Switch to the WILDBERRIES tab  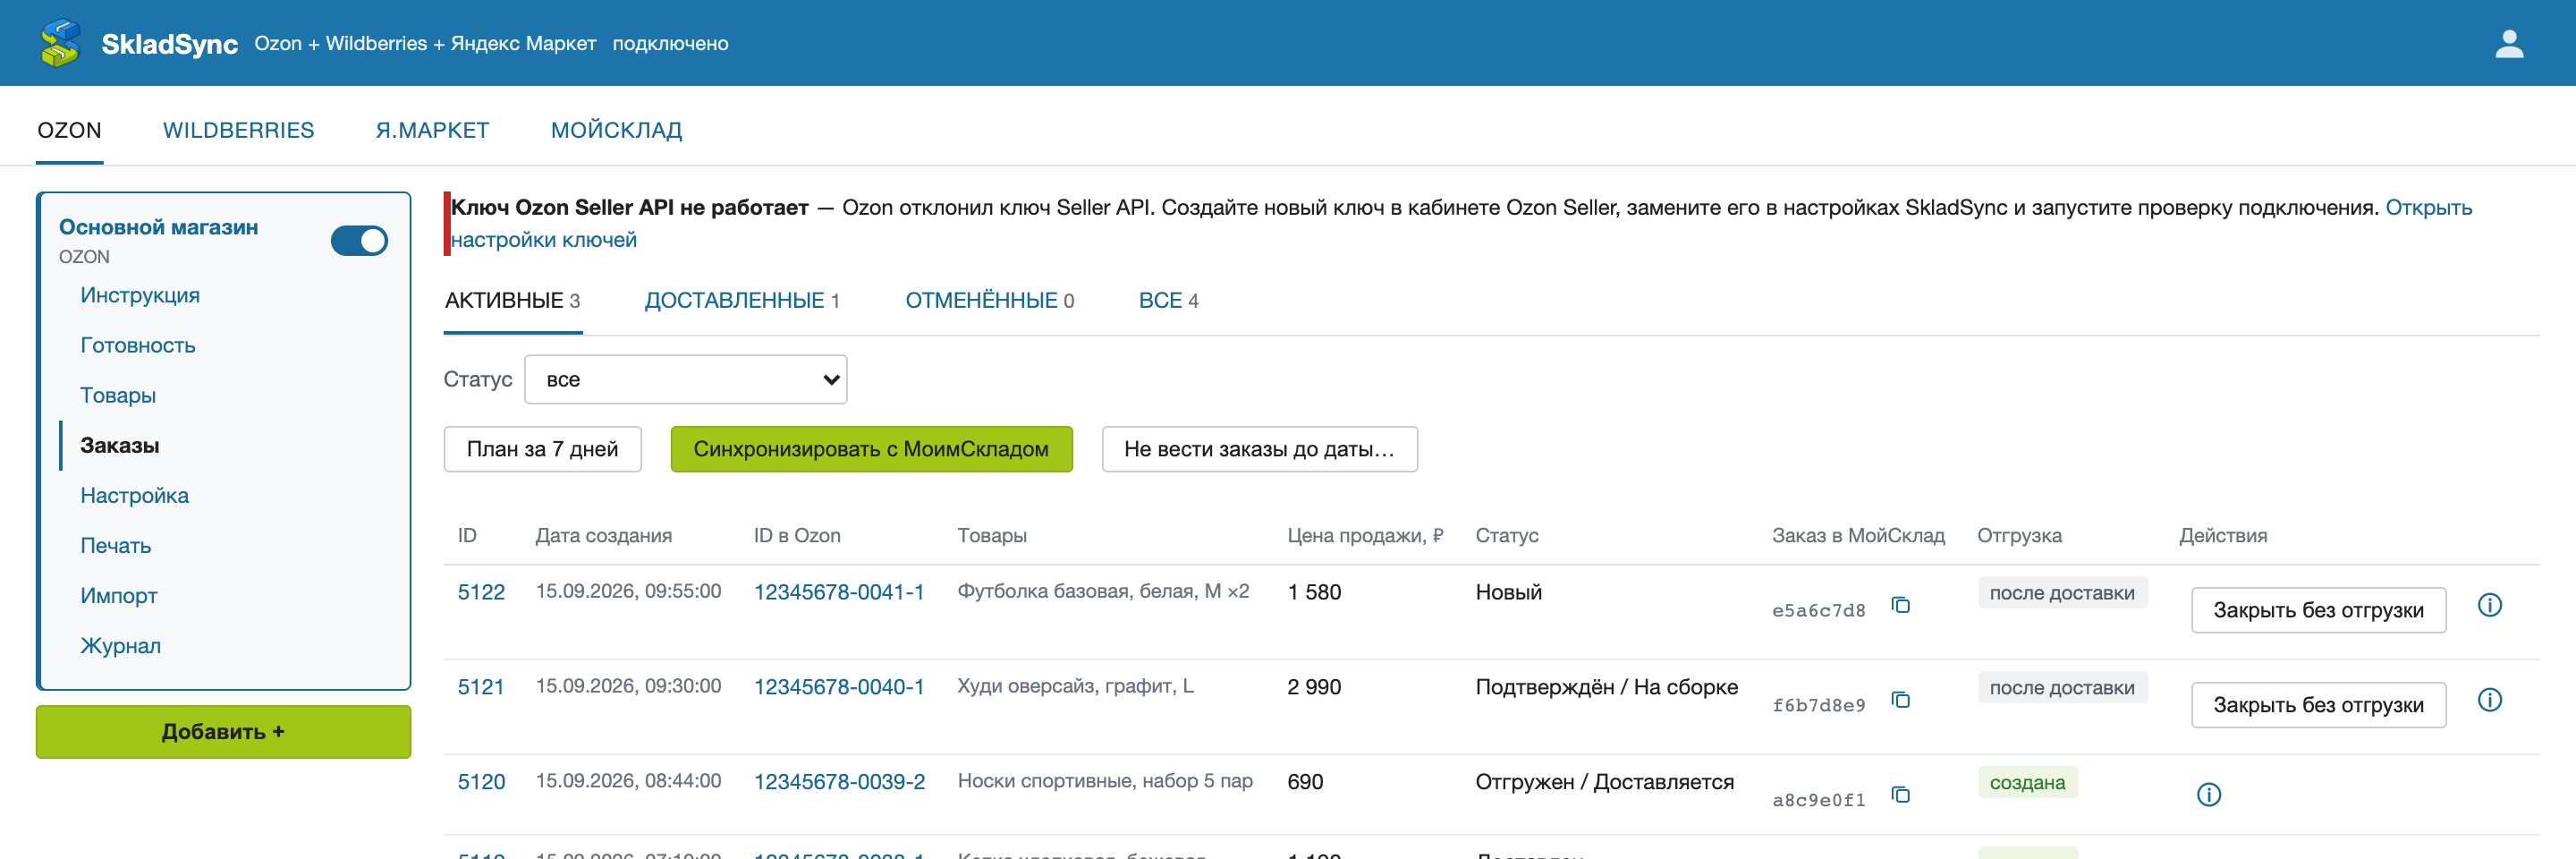pyautogui.click(x=238, y=130)
